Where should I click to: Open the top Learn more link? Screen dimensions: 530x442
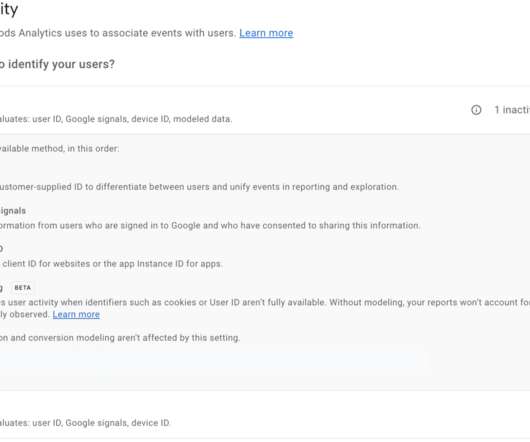tap(266, 33)
